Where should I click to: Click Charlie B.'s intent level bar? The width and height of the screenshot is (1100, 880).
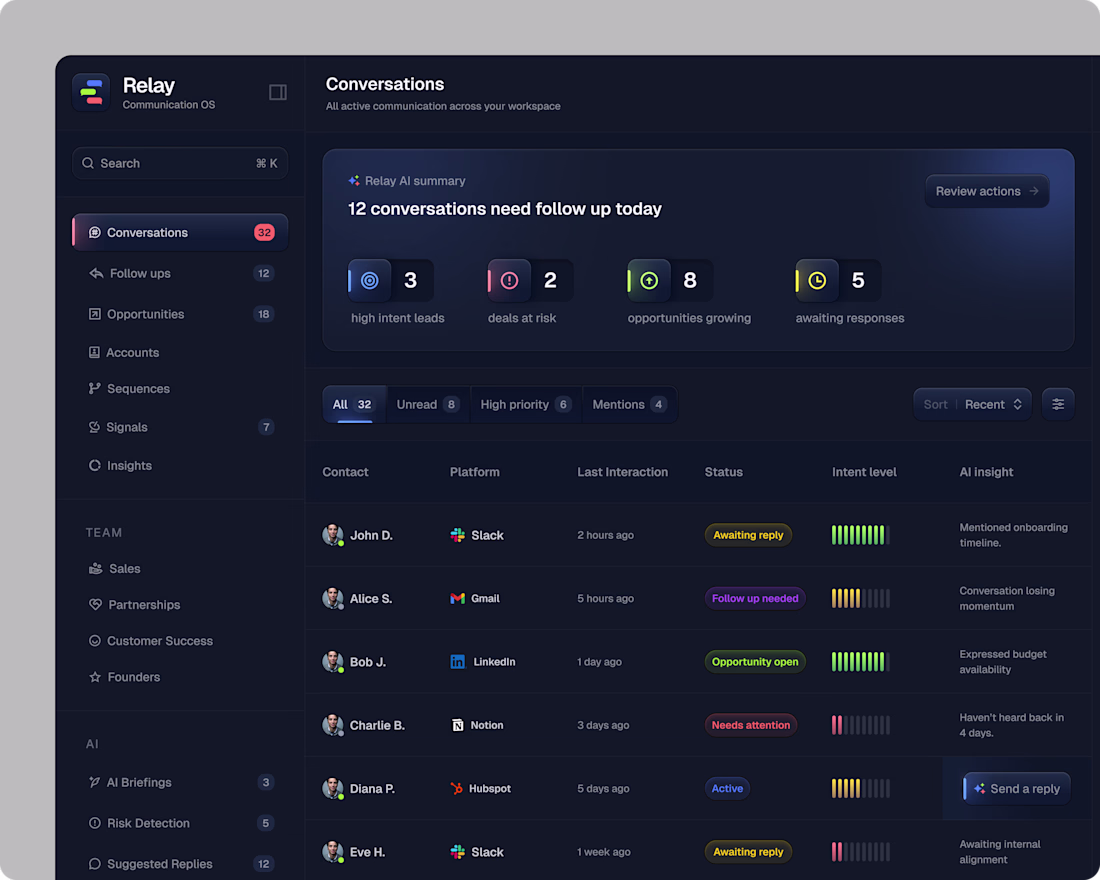(x=861, y=725)
